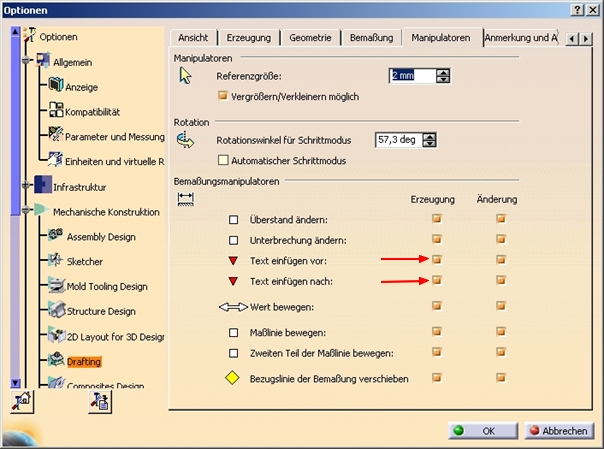The width and height of the screenshot is (604, 449).
Task: Toggle Wert bewegen Änderung checkbox
Action: 501,306
